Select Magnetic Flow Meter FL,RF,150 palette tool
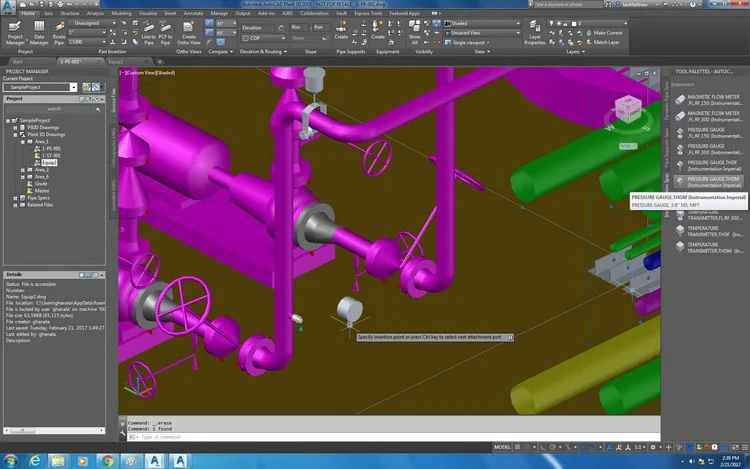The width and height of the screenshot is (750, 469). pyautogui.click(x=708, y=99)
